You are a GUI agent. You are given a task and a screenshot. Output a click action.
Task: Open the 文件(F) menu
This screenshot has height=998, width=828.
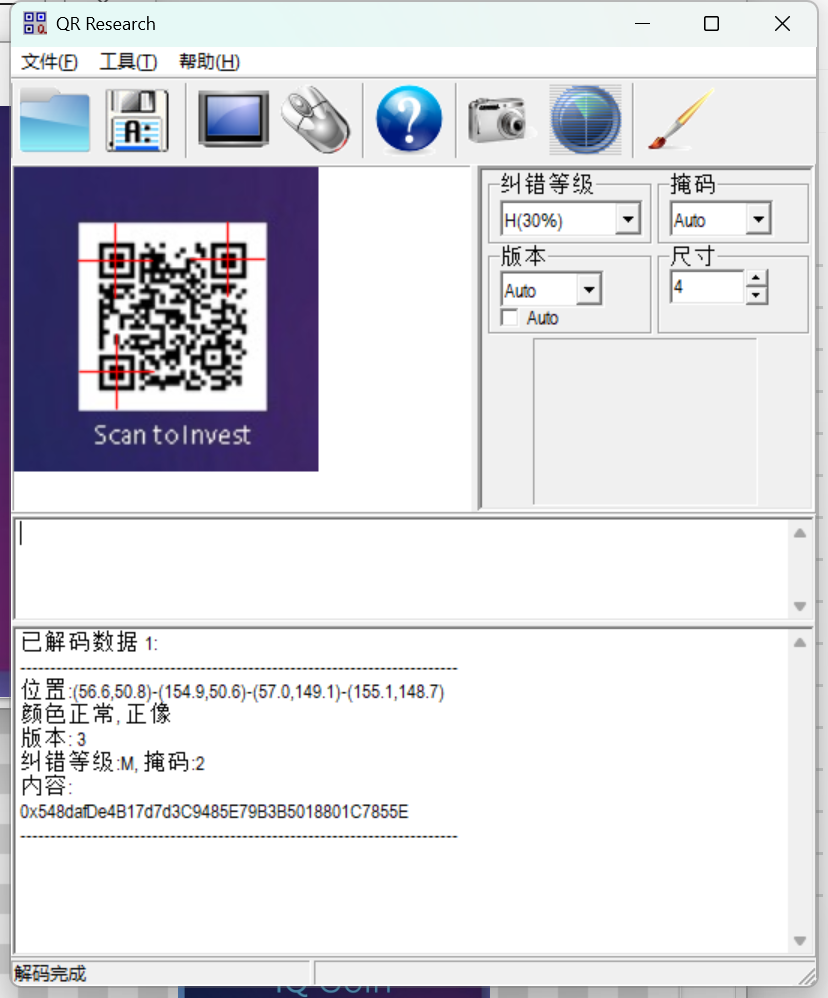click(x=49, y=62)
